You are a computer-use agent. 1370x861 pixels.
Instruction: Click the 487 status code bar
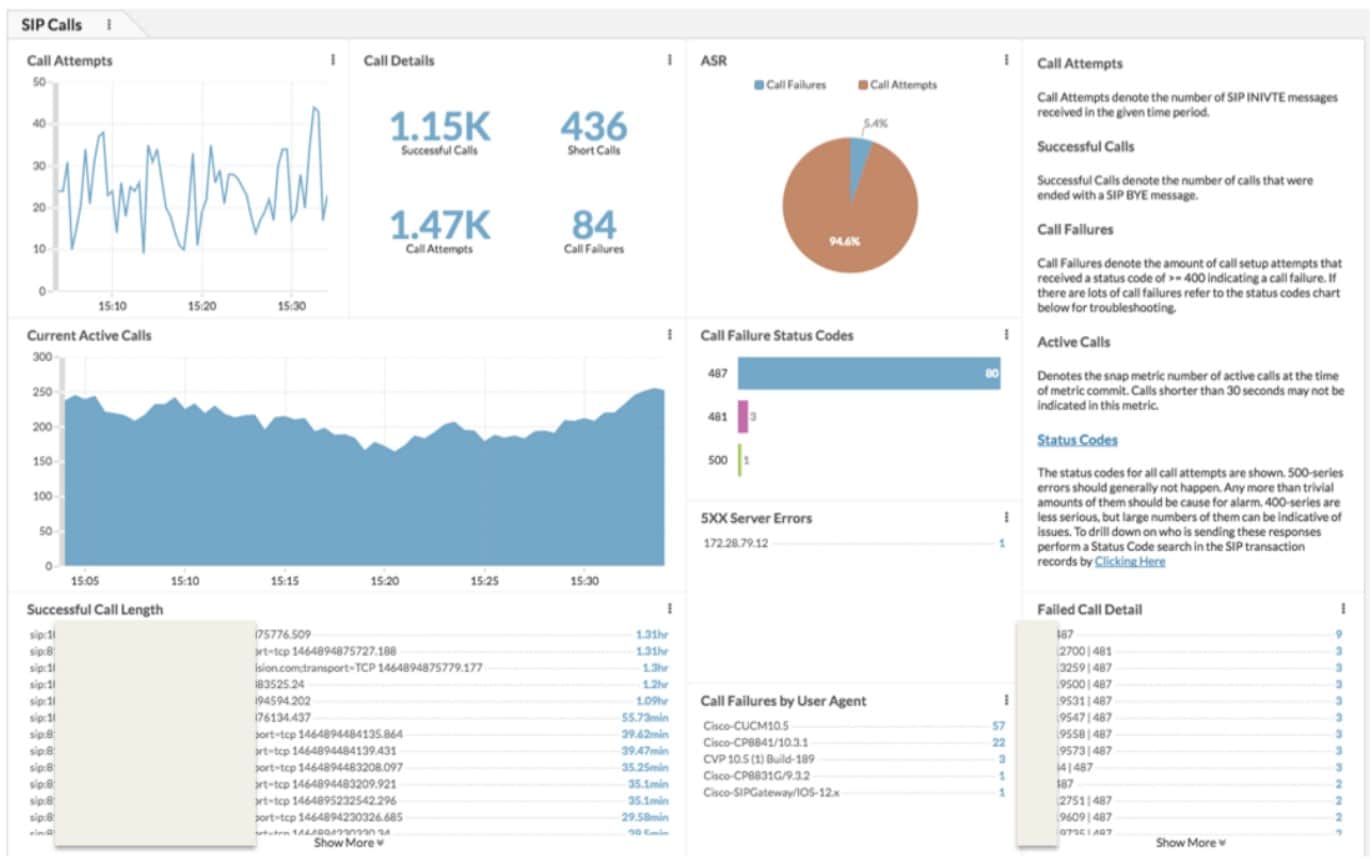tap(869, 373)
